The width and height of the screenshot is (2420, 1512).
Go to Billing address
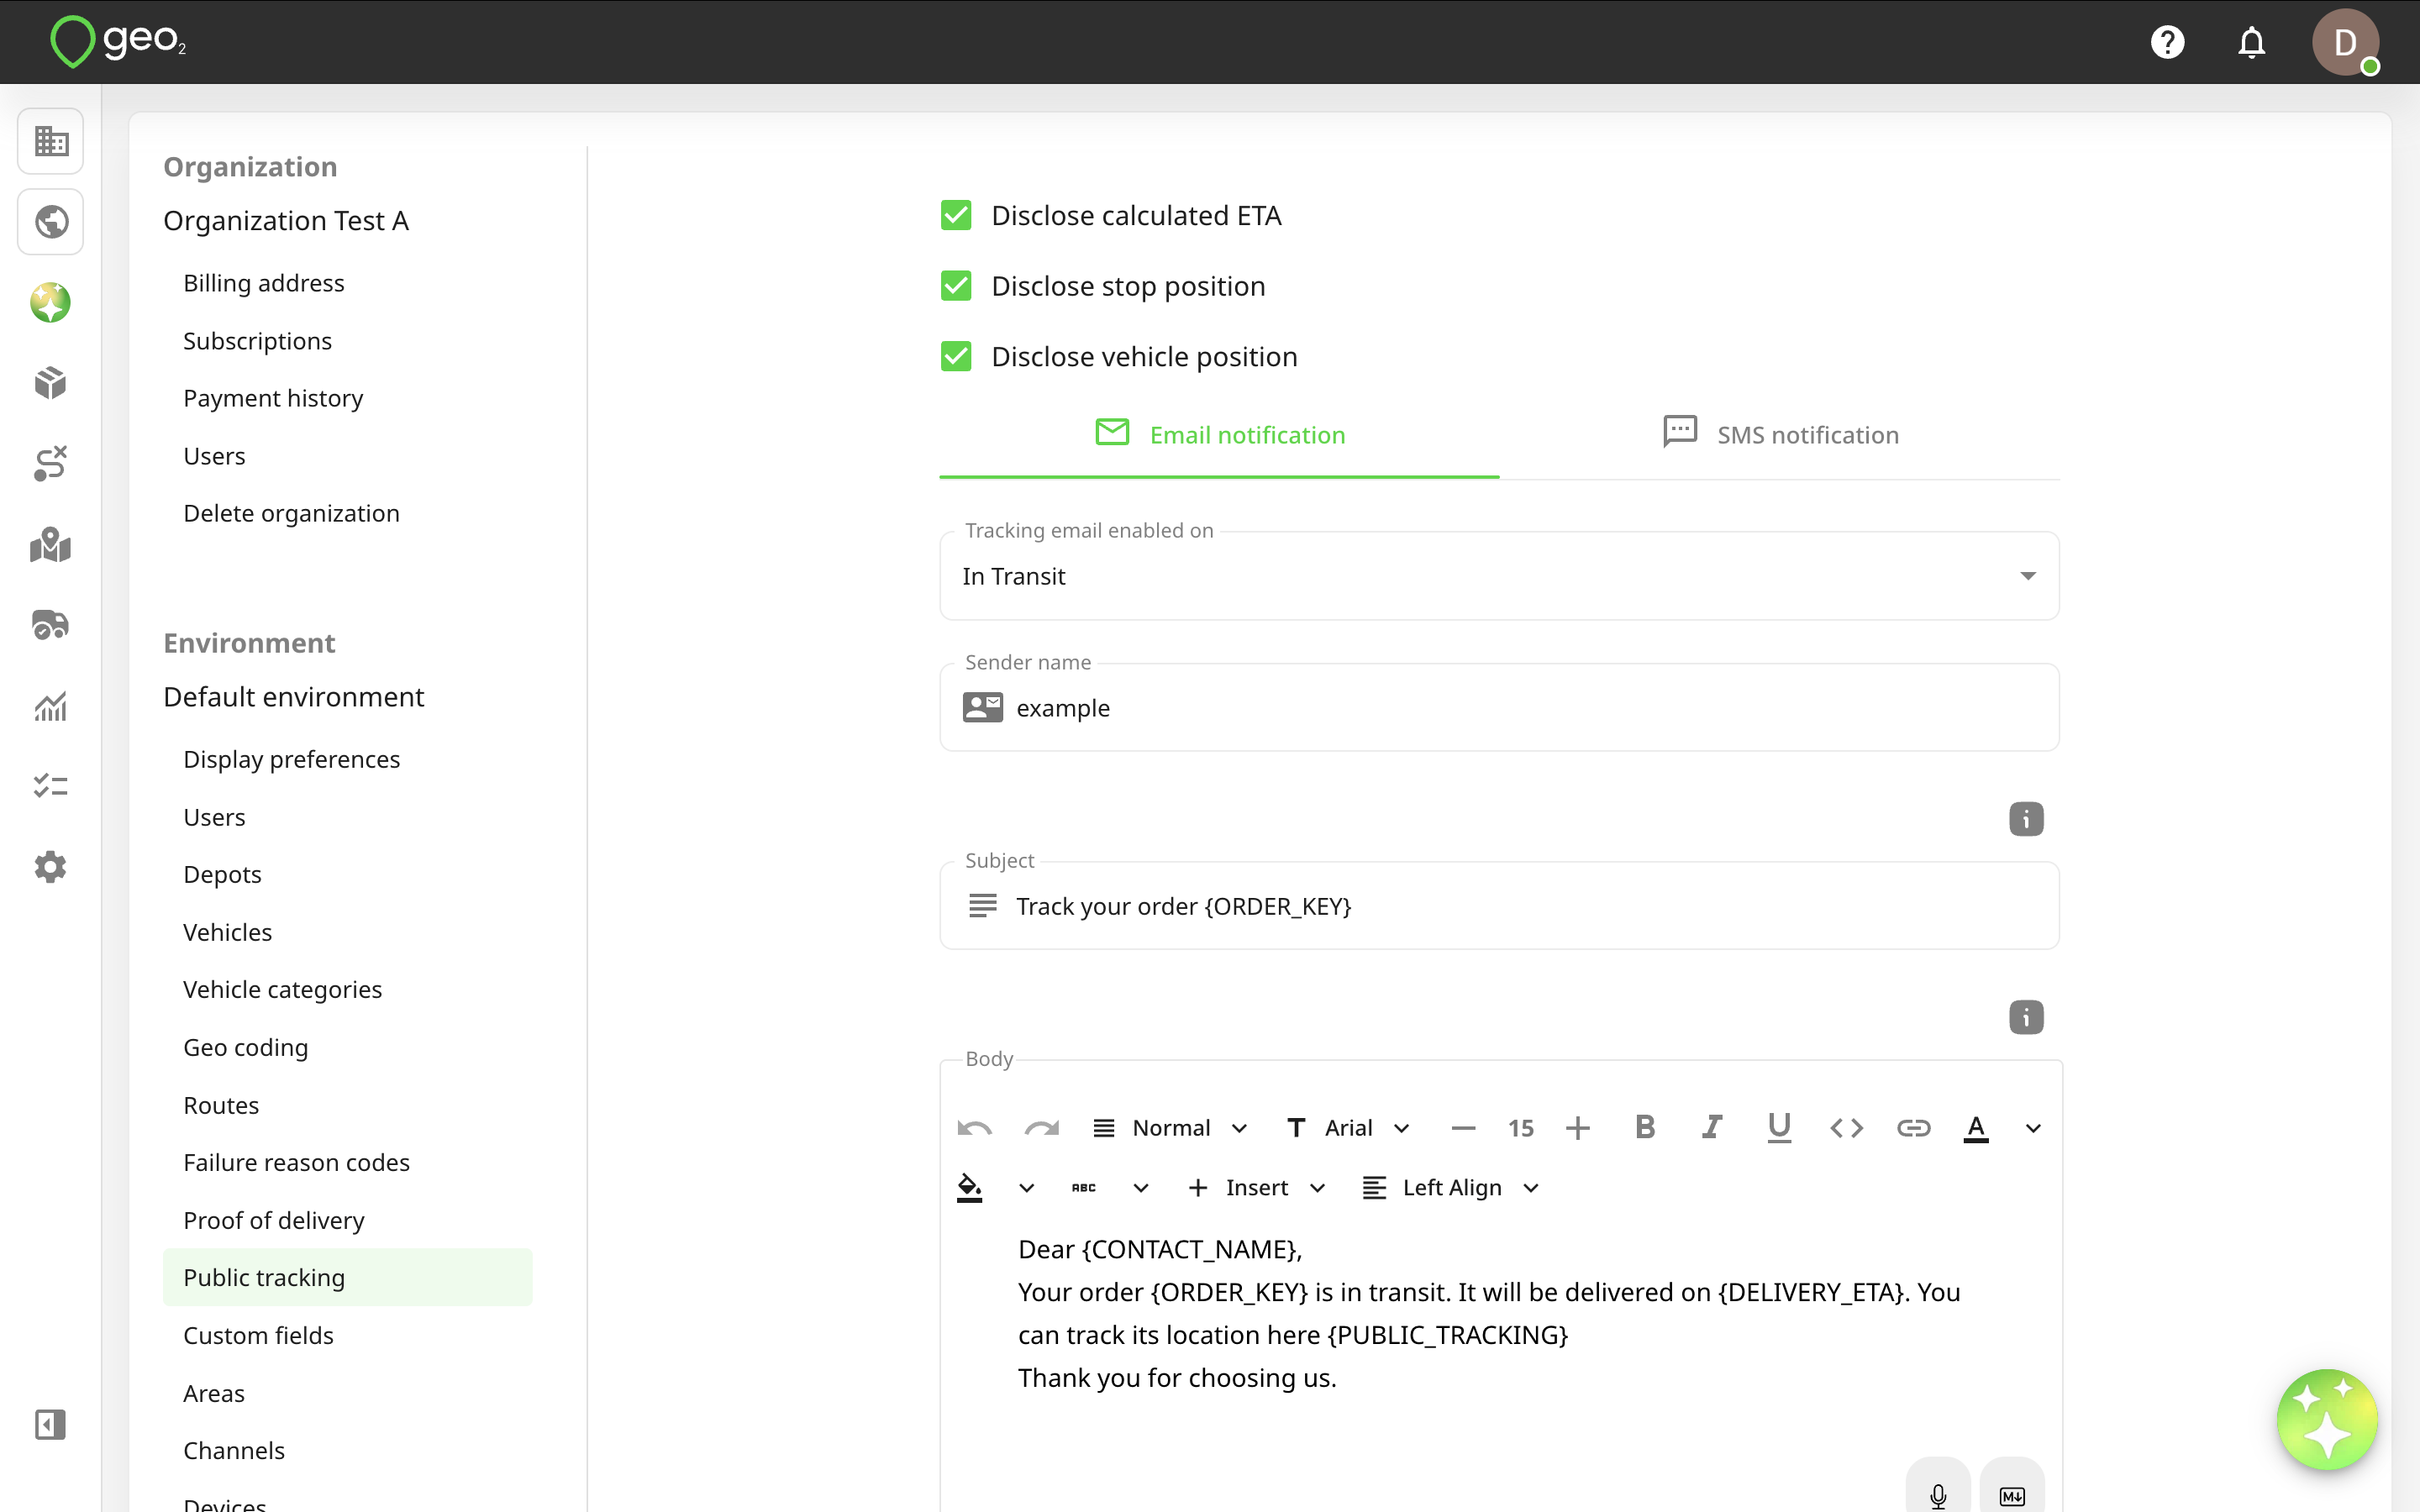(263, 283)
